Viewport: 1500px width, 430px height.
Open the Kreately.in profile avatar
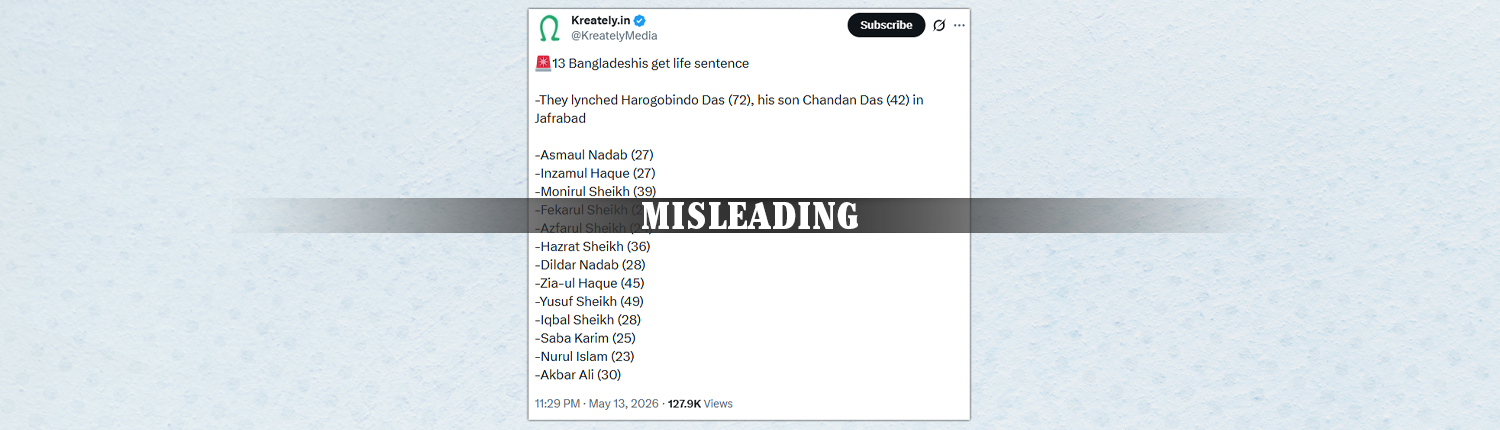[x=549, y=27]
